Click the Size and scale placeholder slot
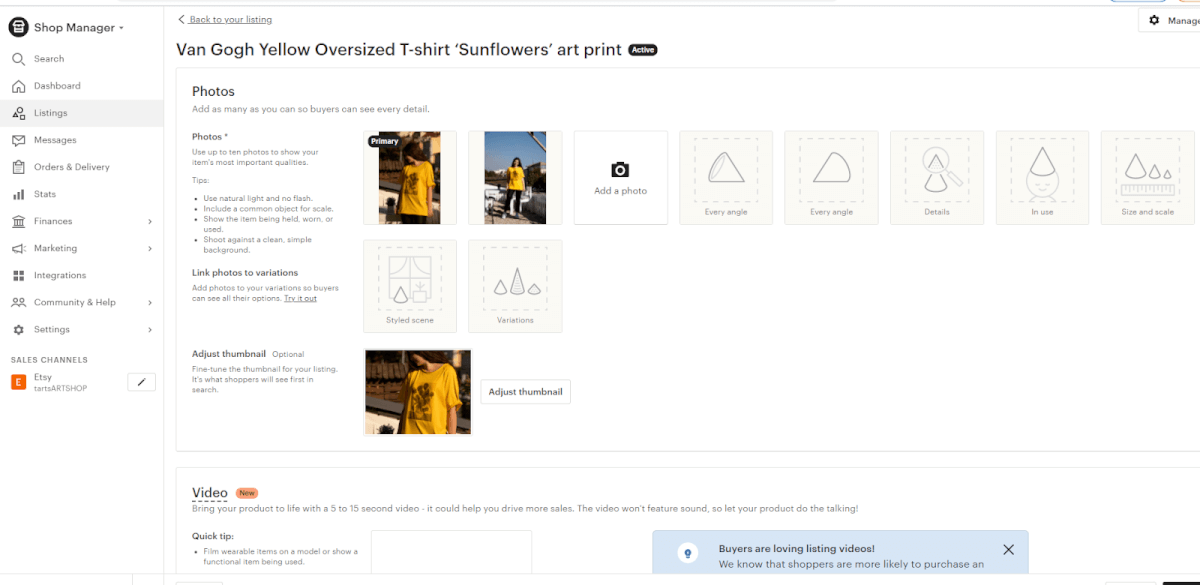This screenshot has width=1200, height=585. 1147,177
